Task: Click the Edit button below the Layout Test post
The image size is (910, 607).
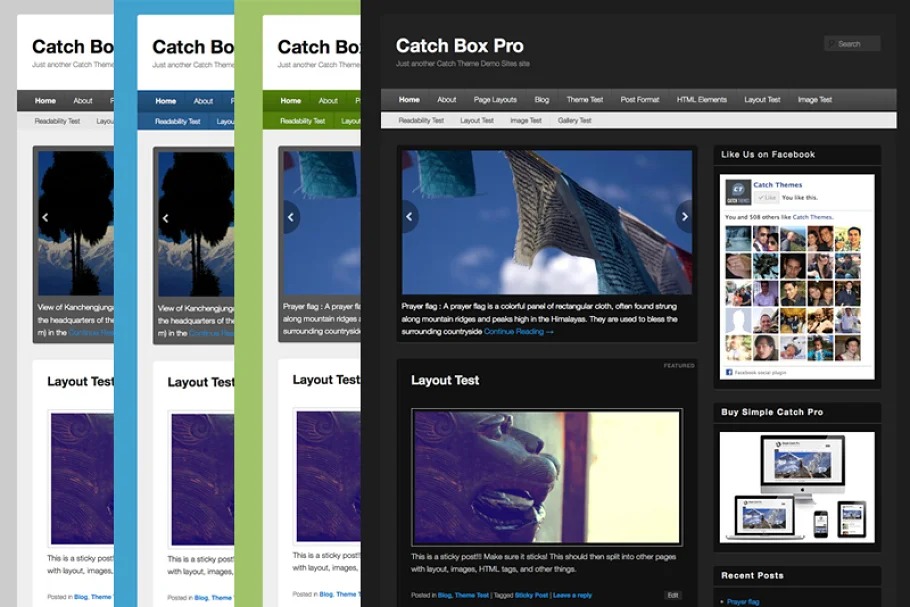Action: pos(673,595)
